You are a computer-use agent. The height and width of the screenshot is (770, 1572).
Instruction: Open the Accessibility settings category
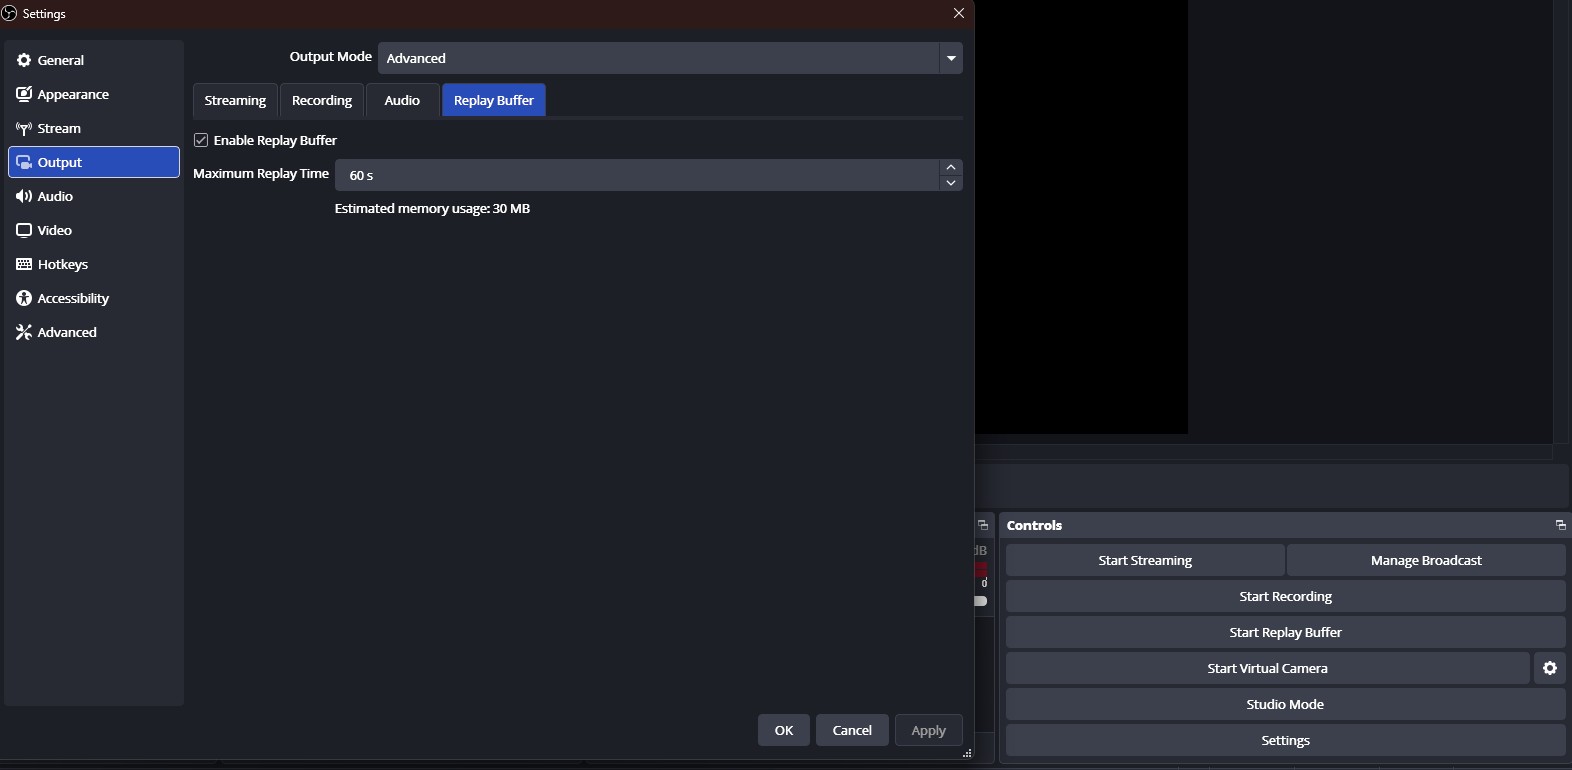coord(94,298)
